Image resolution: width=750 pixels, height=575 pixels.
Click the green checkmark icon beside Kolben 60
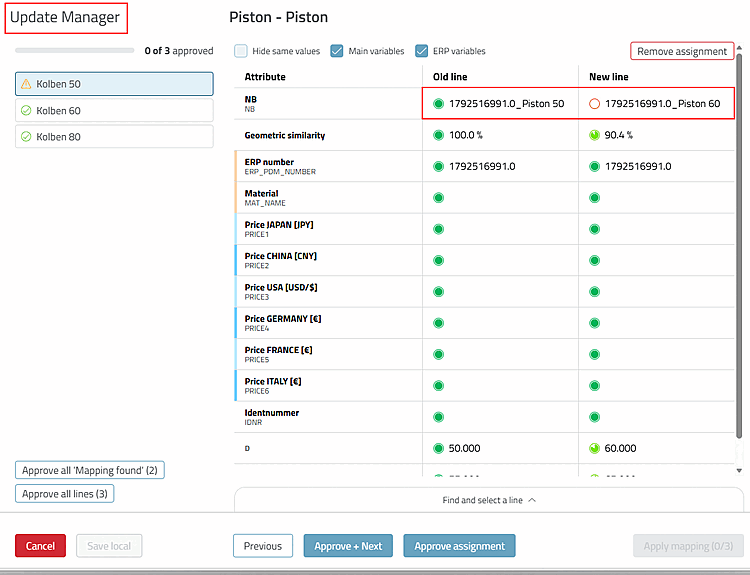pos(26,111)
